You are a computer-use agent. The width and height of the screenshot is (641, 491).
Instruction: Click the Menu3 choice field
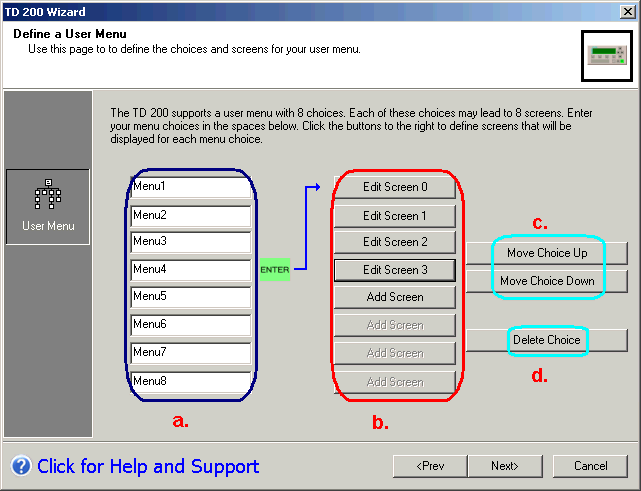click(191, 242)
